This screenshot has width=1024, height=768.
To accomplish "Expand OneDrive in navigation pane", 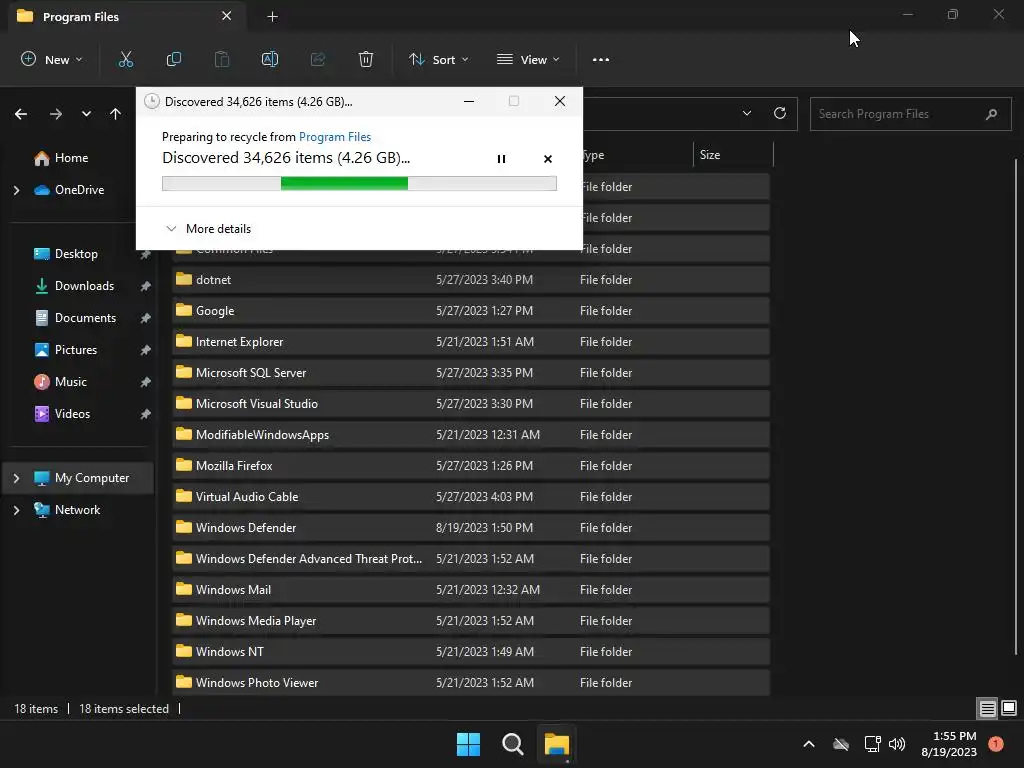I will [16, 190].
